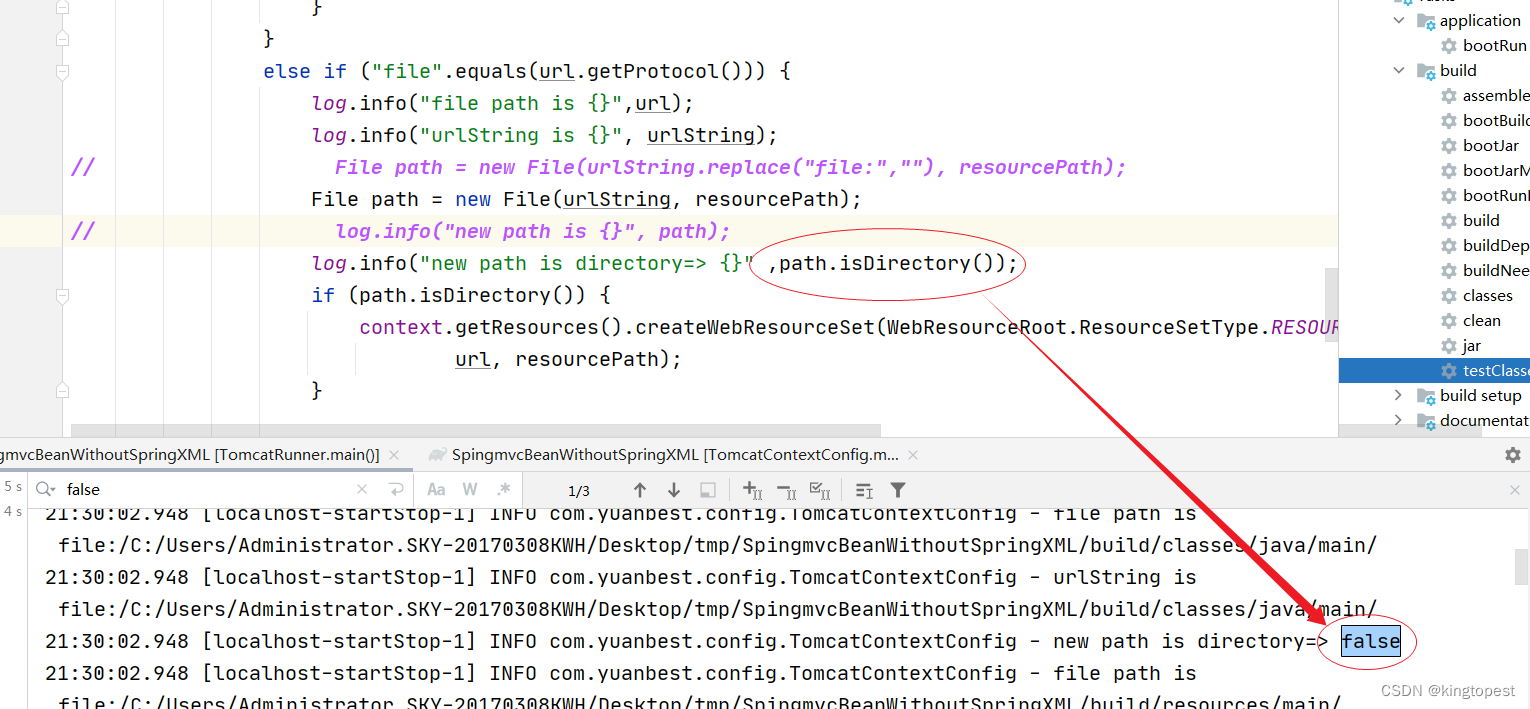The height and width of the screenshot is (709, 1530).
Task: Select the assemble Gradle task
Action: coord(1496,95)
